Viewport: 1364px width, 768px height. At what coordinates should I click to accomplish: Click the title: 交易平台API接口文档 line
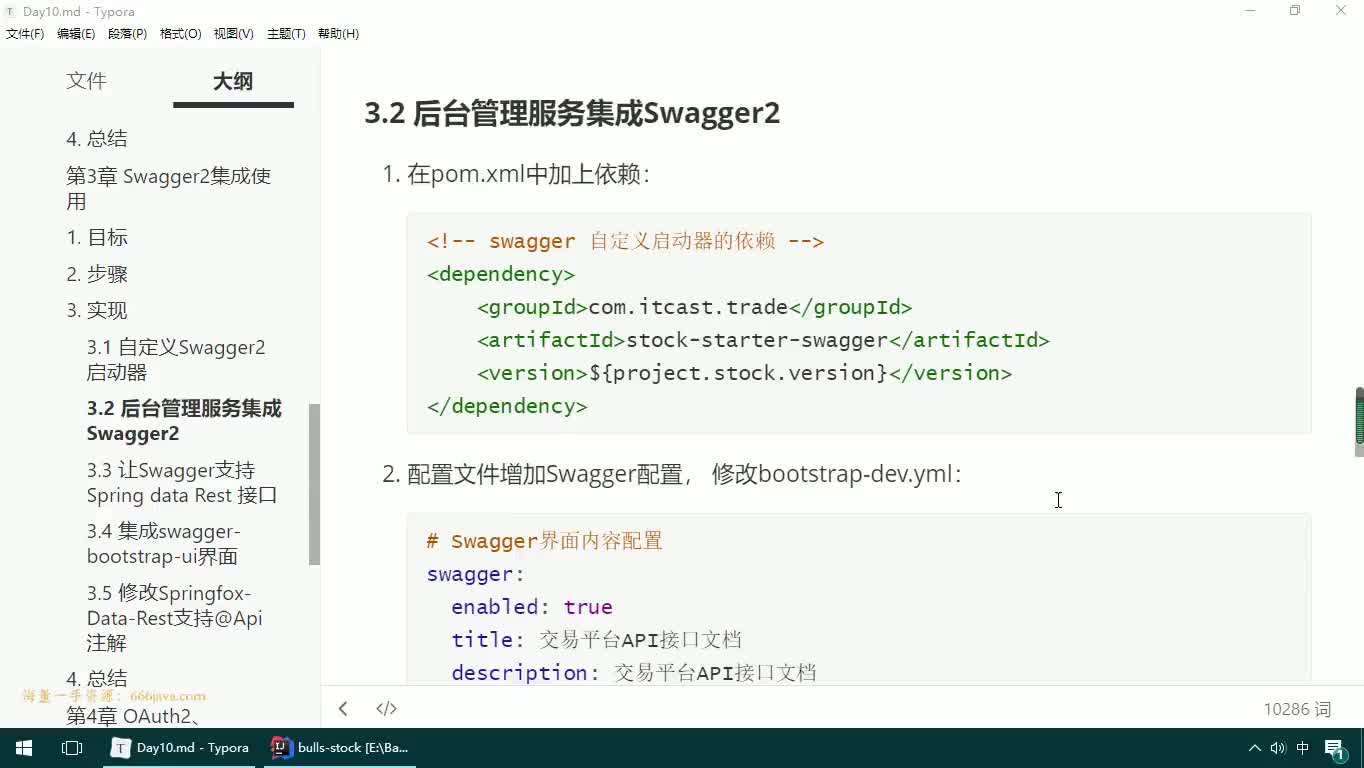(x=597, y=640)
